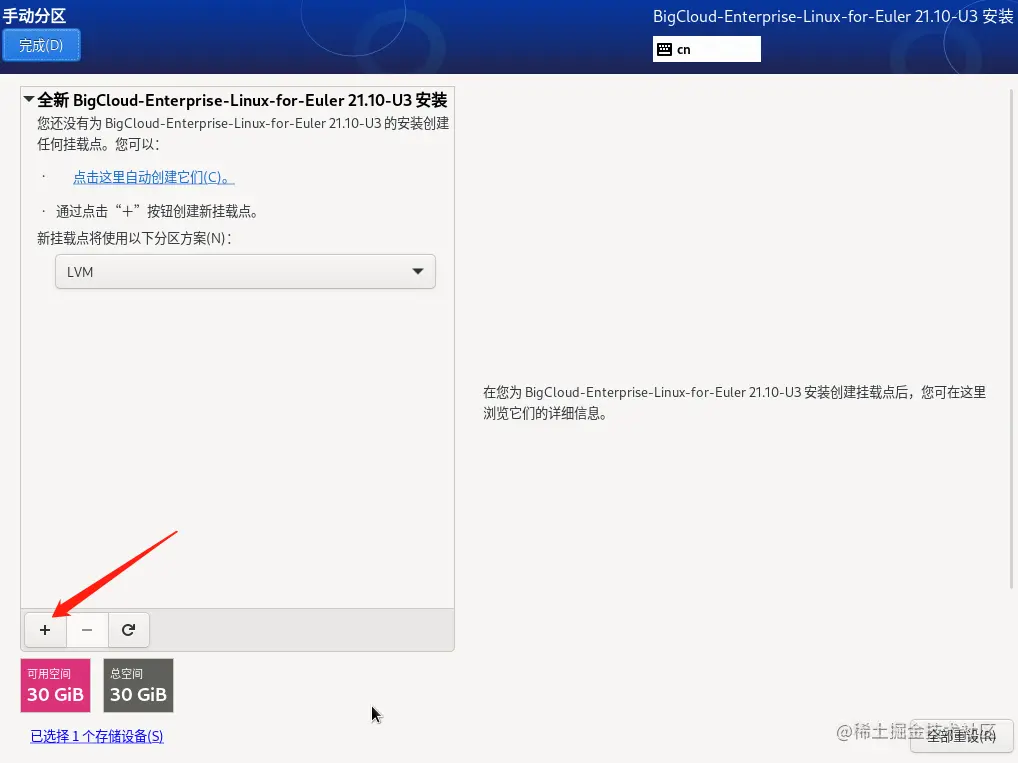The image size is (1018, 763).
Task: Expand the cn keyboard layout dropdown
Action: tap(706, 48)
